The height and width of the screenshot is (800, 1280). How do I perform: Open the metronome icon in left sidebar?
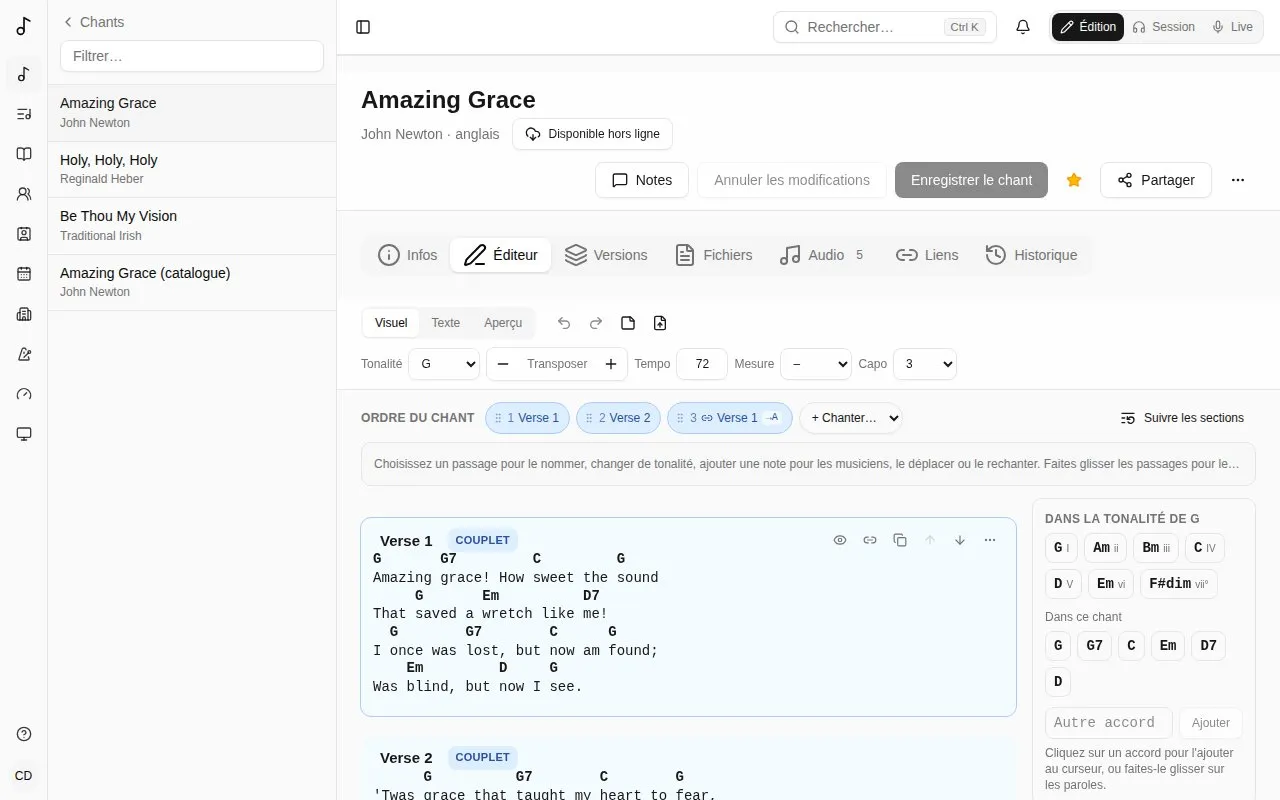[x=24, y=354]
